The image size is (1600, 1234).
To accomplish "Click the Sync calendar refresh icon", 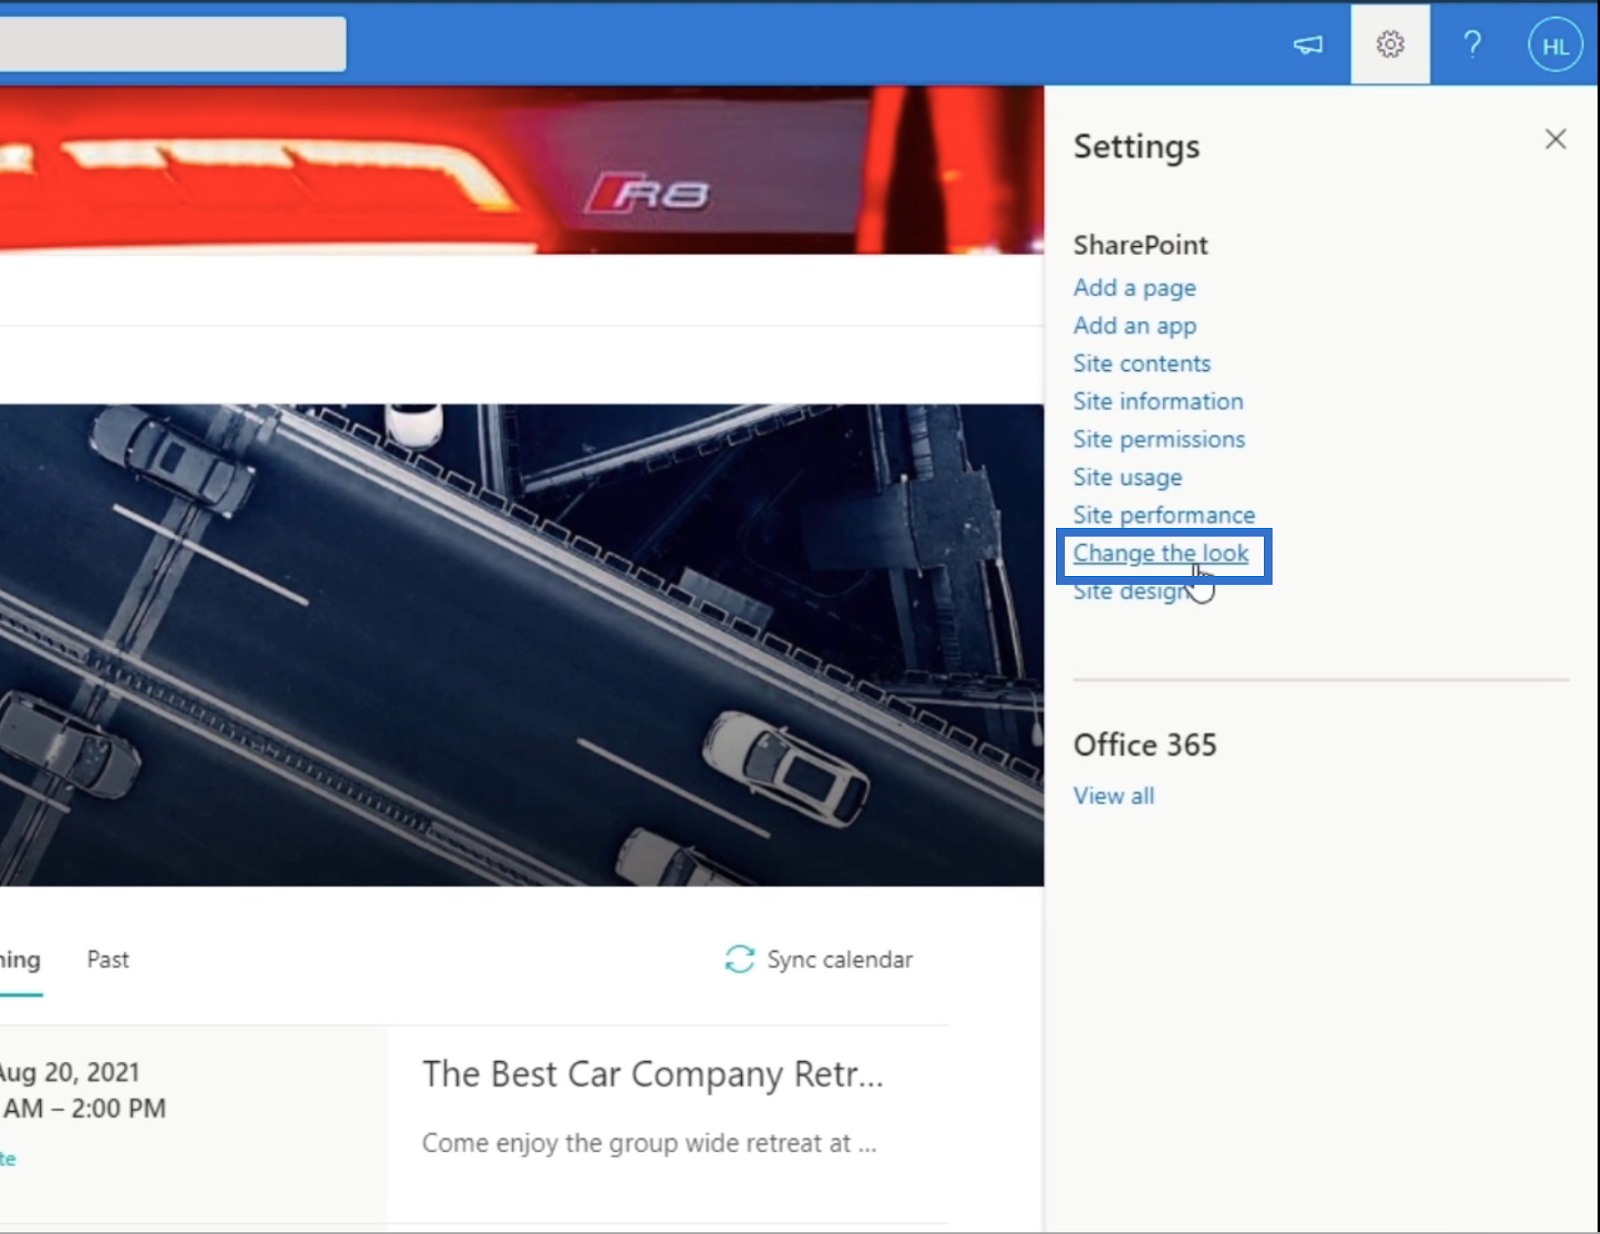I will click(x=739, y=959).
